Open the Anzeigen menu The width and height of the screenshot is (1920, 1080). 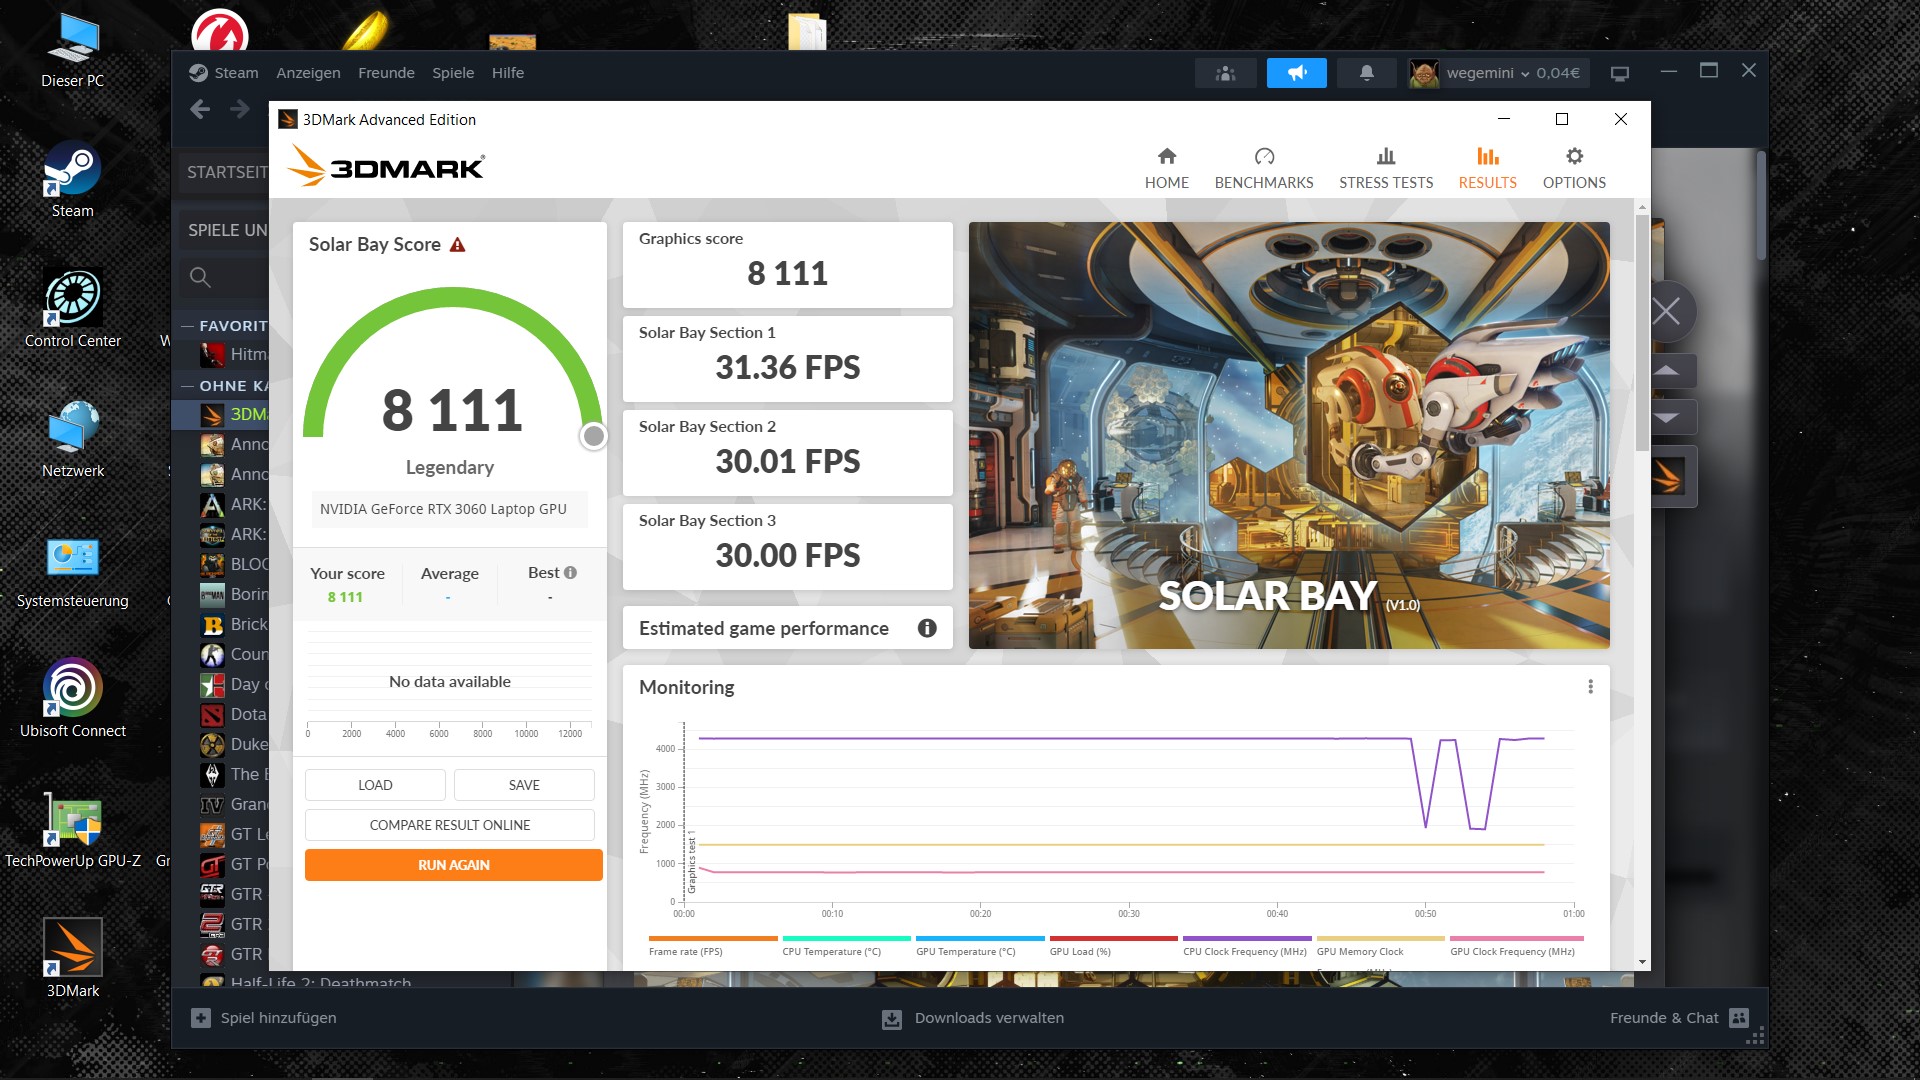308,73
